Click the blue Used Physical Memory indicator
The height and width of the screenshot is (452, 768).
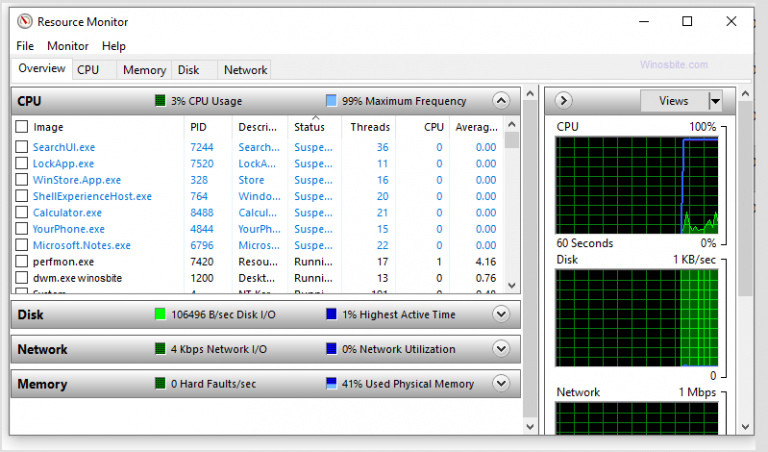tap(331, 384)
